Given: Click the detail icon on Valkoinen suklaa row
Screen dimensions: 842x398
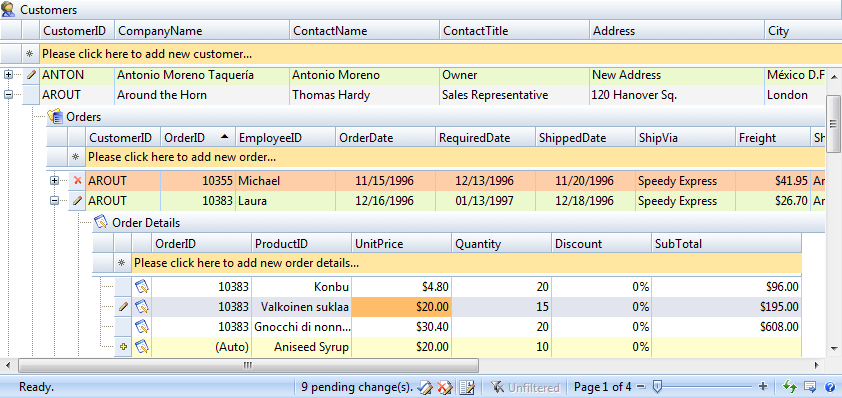Looking at the screenshot, I should (142, 307).
